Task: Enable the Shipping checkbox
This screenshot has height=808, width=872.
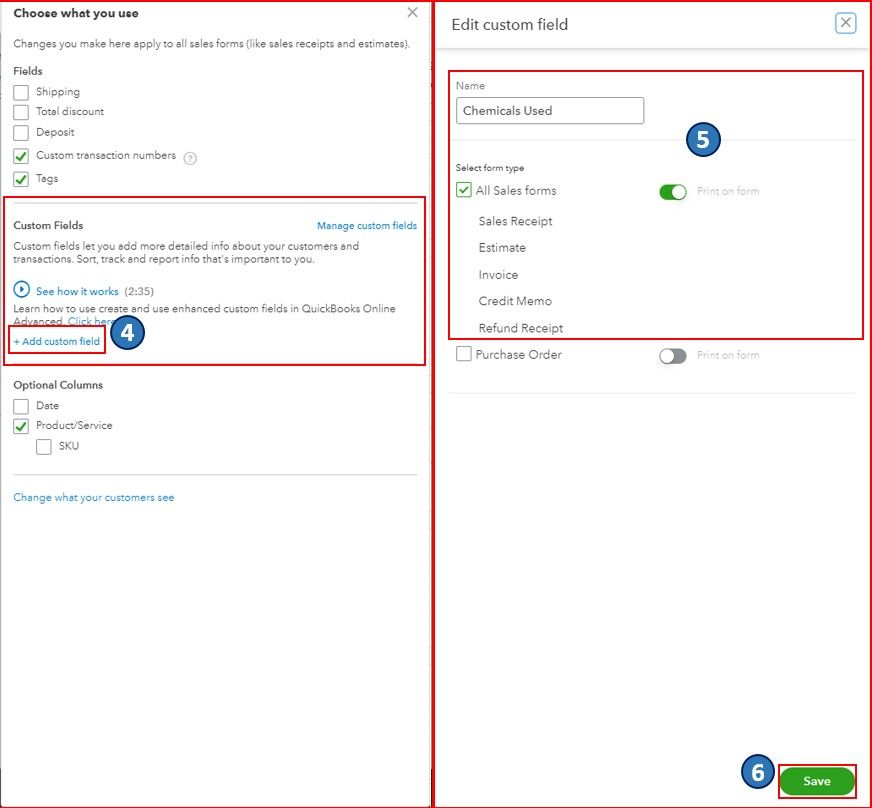Action: pos(21,92)
